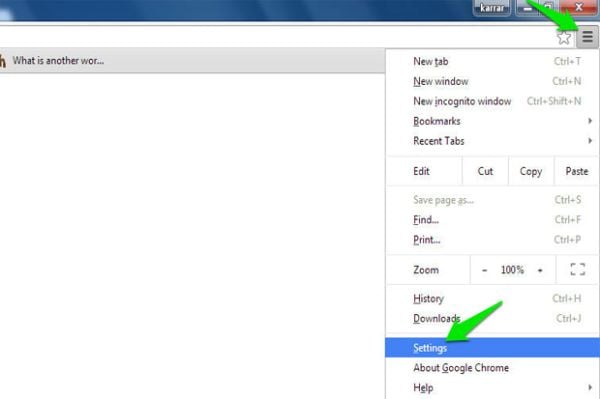Viewport: 600px width, 399px height.
Task: Decrease zoom with the minus button
Action: click(x=484, y=270)
